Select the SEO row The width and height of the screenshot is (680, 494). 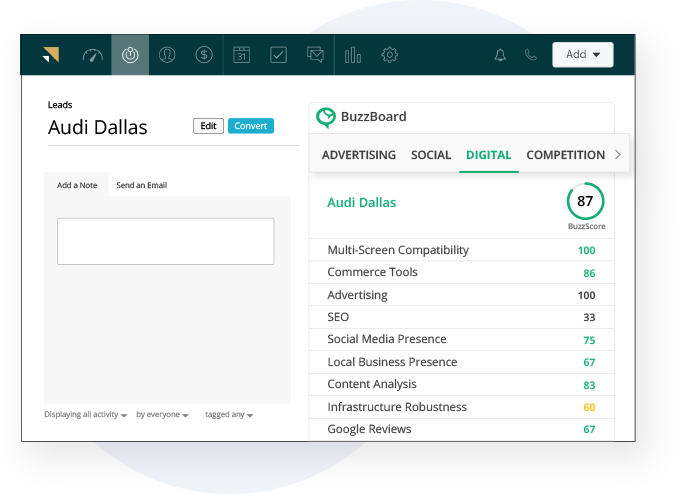point(461,317)
